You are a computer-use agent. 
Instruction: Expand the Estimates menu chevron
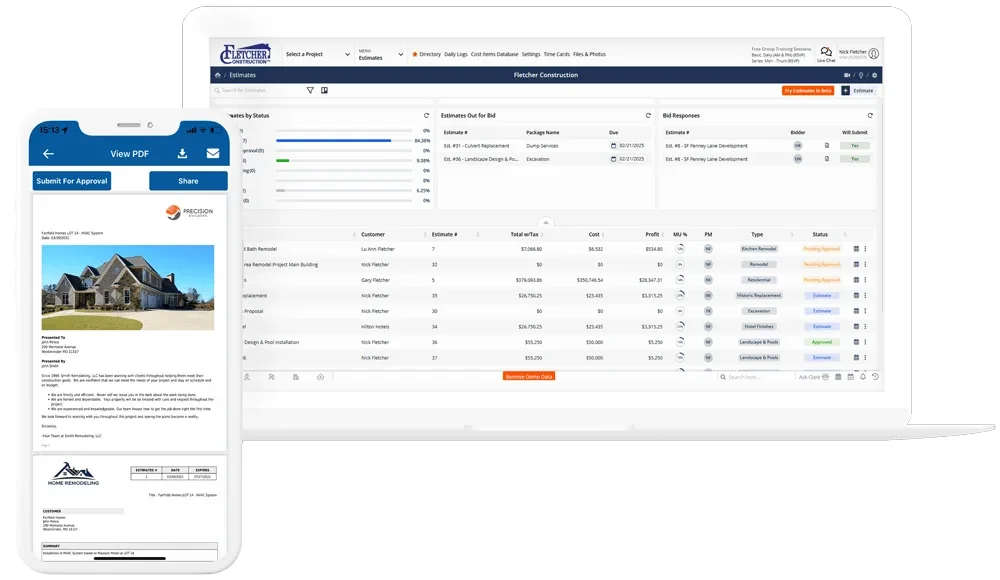[x=399, y=54]
